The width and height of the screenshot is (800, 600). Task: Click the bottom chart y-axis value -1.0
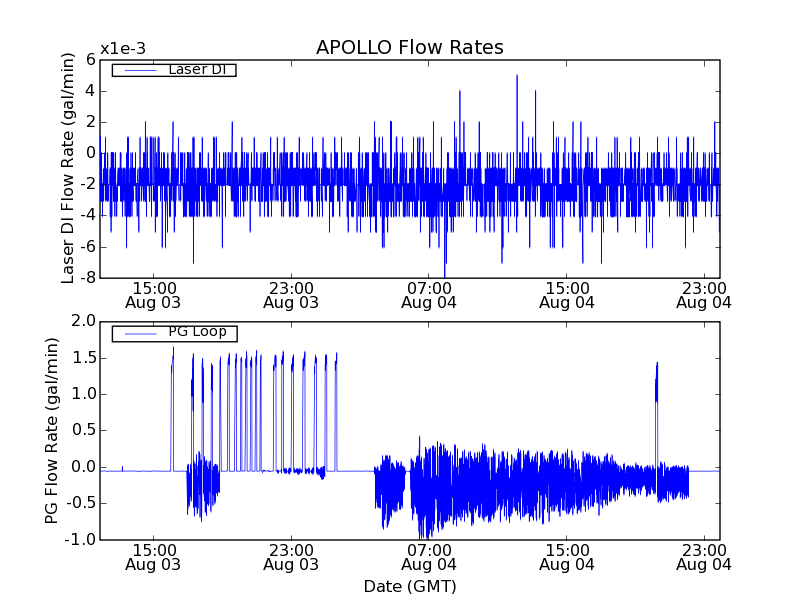click(81, 539)
